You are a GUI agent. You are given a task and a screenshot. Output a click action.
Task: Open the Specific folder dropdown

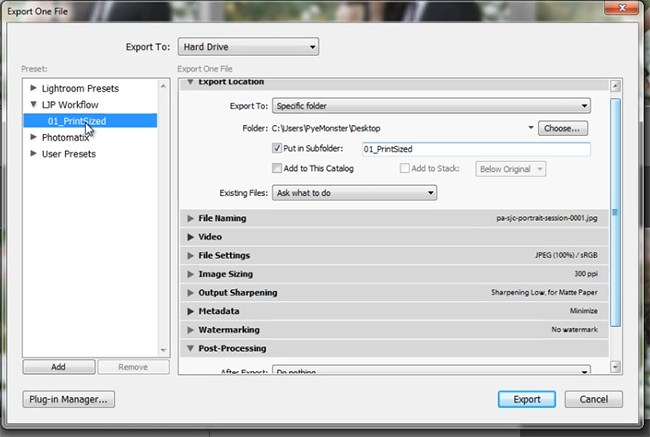pyautogui.click(x=431, y=106)
